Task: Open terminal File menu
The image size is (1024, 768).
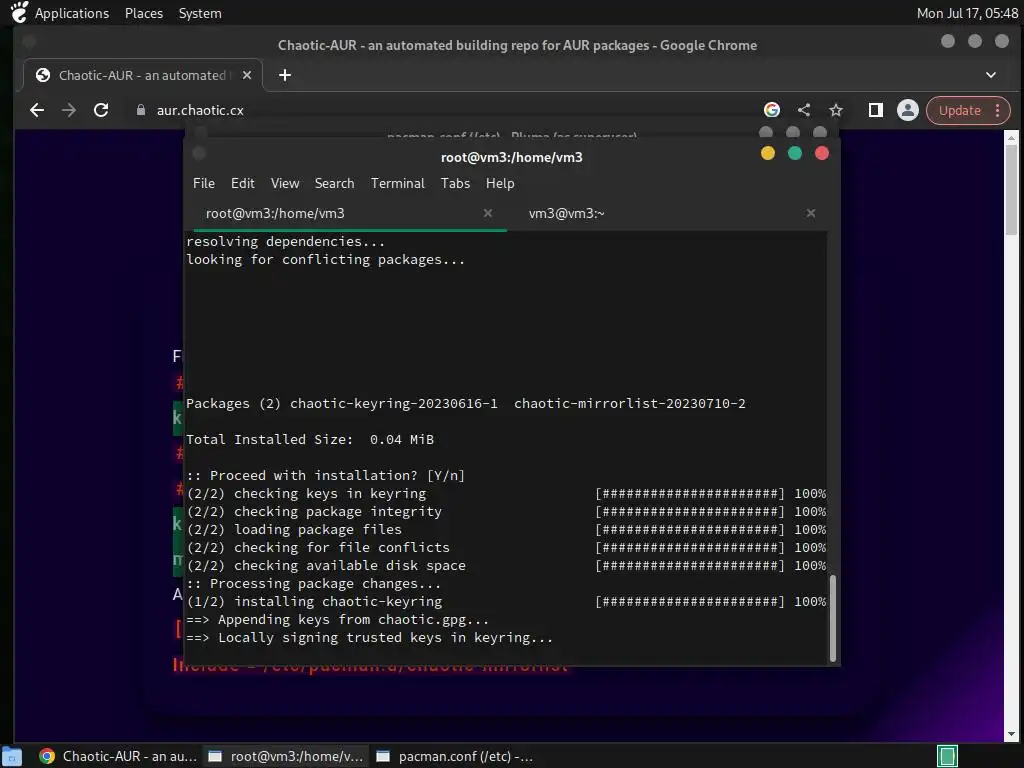Action: pyautogui.click(x=204, y=184)
